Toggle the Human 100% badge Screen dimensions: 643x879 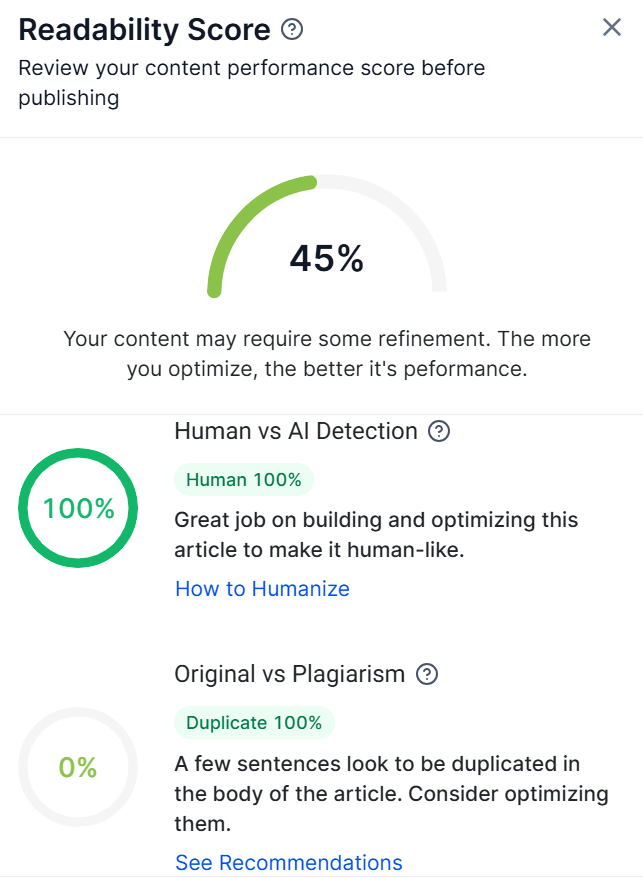(x=243, y=480)
